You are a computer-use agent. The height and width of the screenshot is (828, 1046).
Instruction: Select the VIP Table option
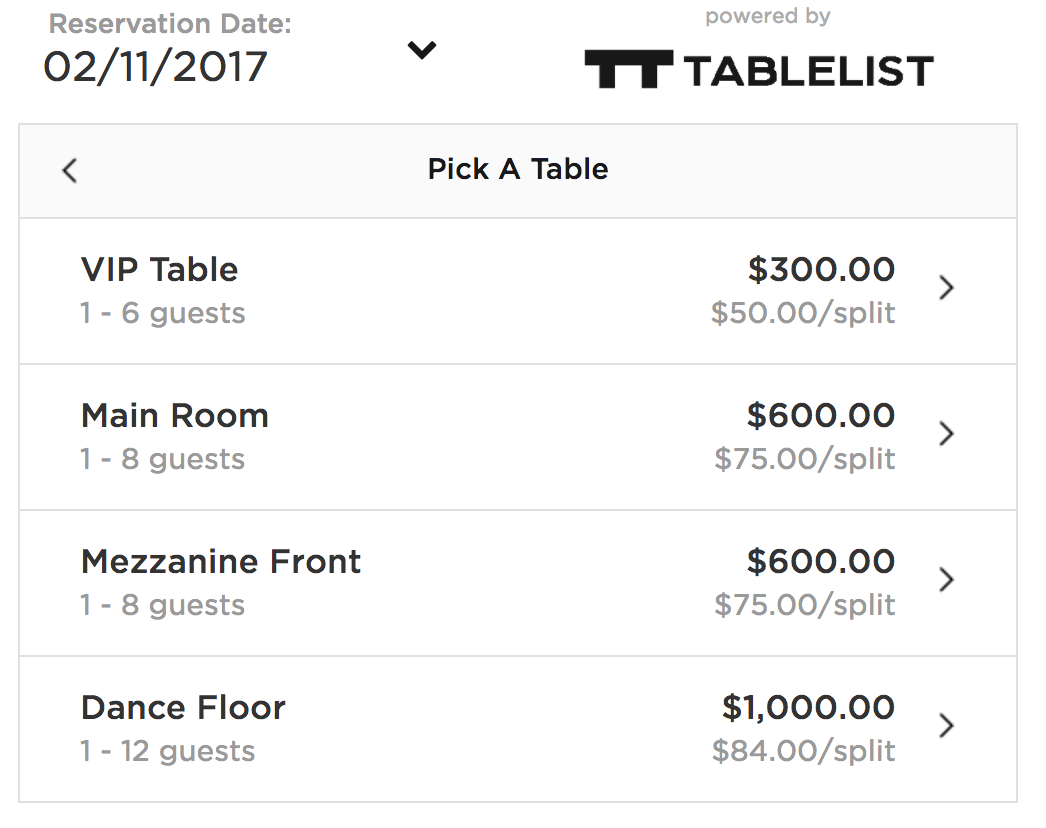pyautogui.click(x=160, y=270)
